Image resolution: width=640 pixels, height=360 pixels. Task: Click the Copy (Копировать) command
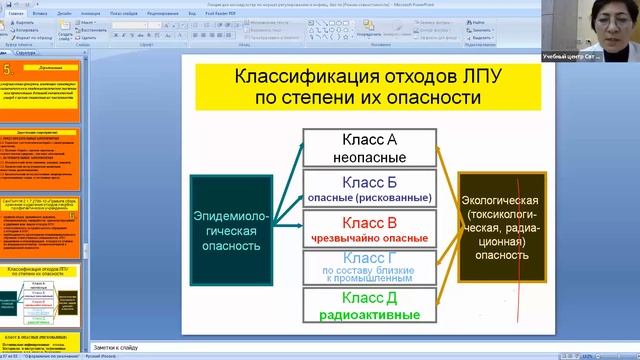click(x=24, y=30)
